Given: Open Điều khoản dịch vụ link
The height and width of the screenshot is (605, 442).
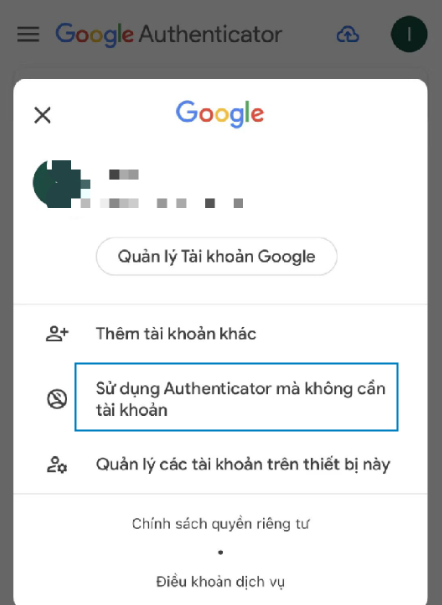Looking at the screenshot, I should tap(221, 582).
